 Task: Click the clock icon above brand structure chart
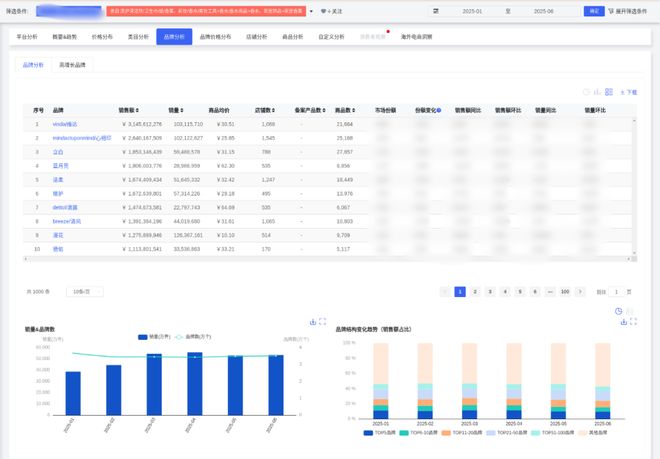(x=617, y=311)
